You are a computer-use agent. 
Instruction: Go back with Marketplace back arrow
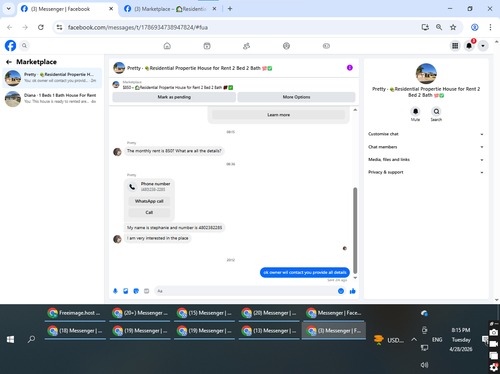point(9,62)
